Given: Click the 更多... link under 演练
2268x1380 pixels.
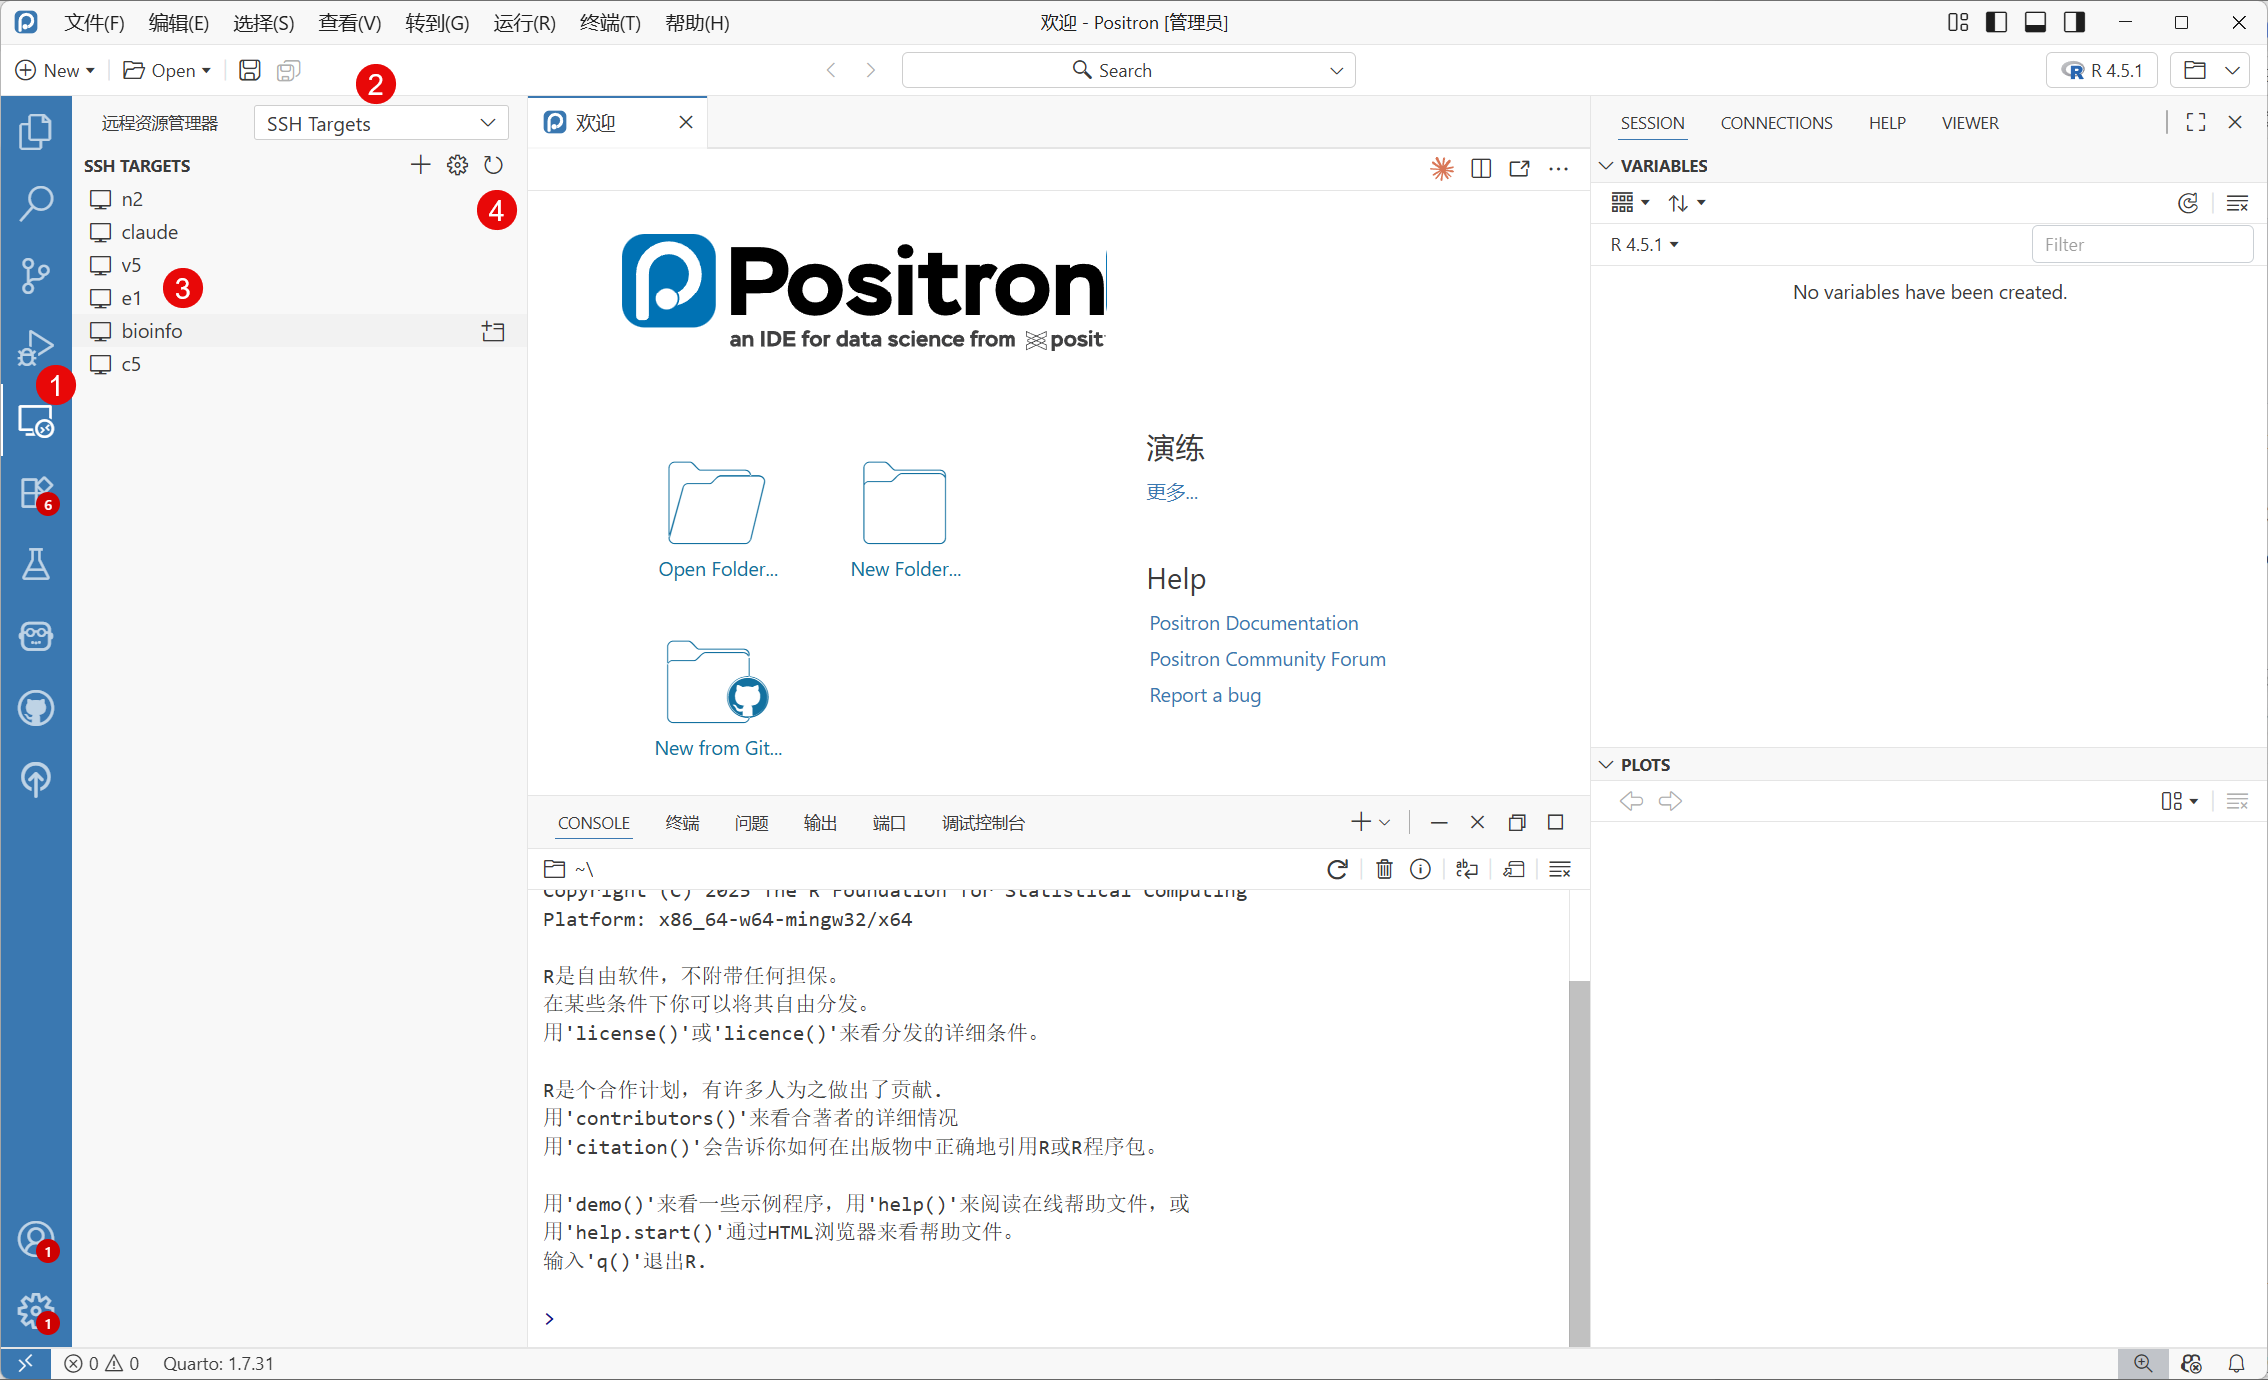Looking at the screenshot, I should (x=1172, y=491).
